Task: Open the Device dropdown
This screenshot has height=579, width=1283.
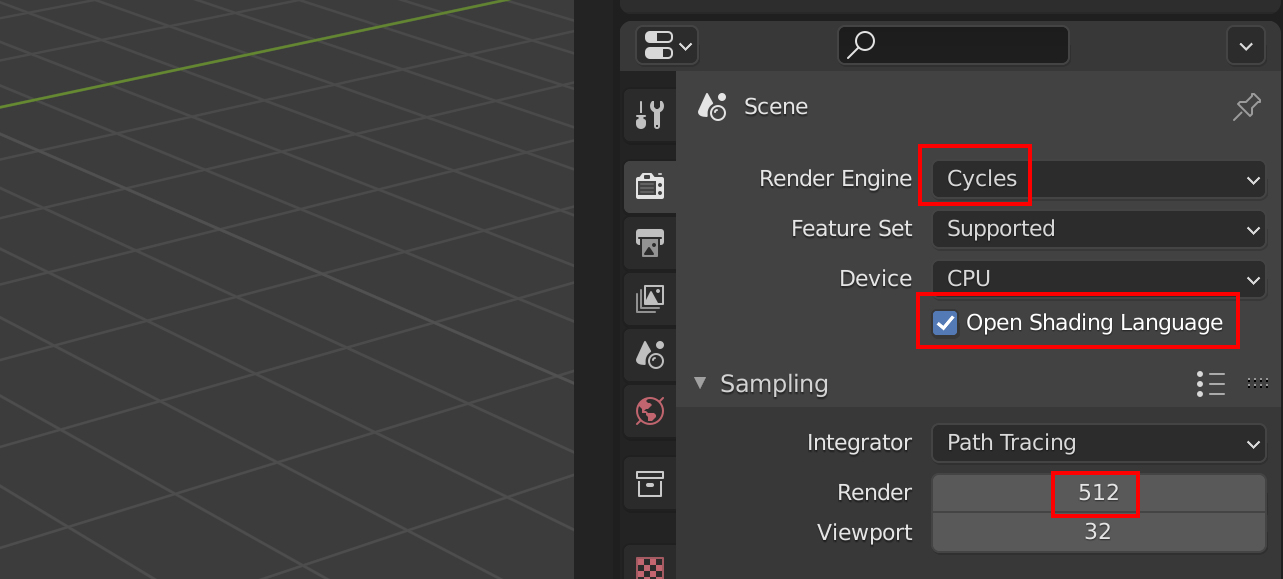Action: (1099, 279)
